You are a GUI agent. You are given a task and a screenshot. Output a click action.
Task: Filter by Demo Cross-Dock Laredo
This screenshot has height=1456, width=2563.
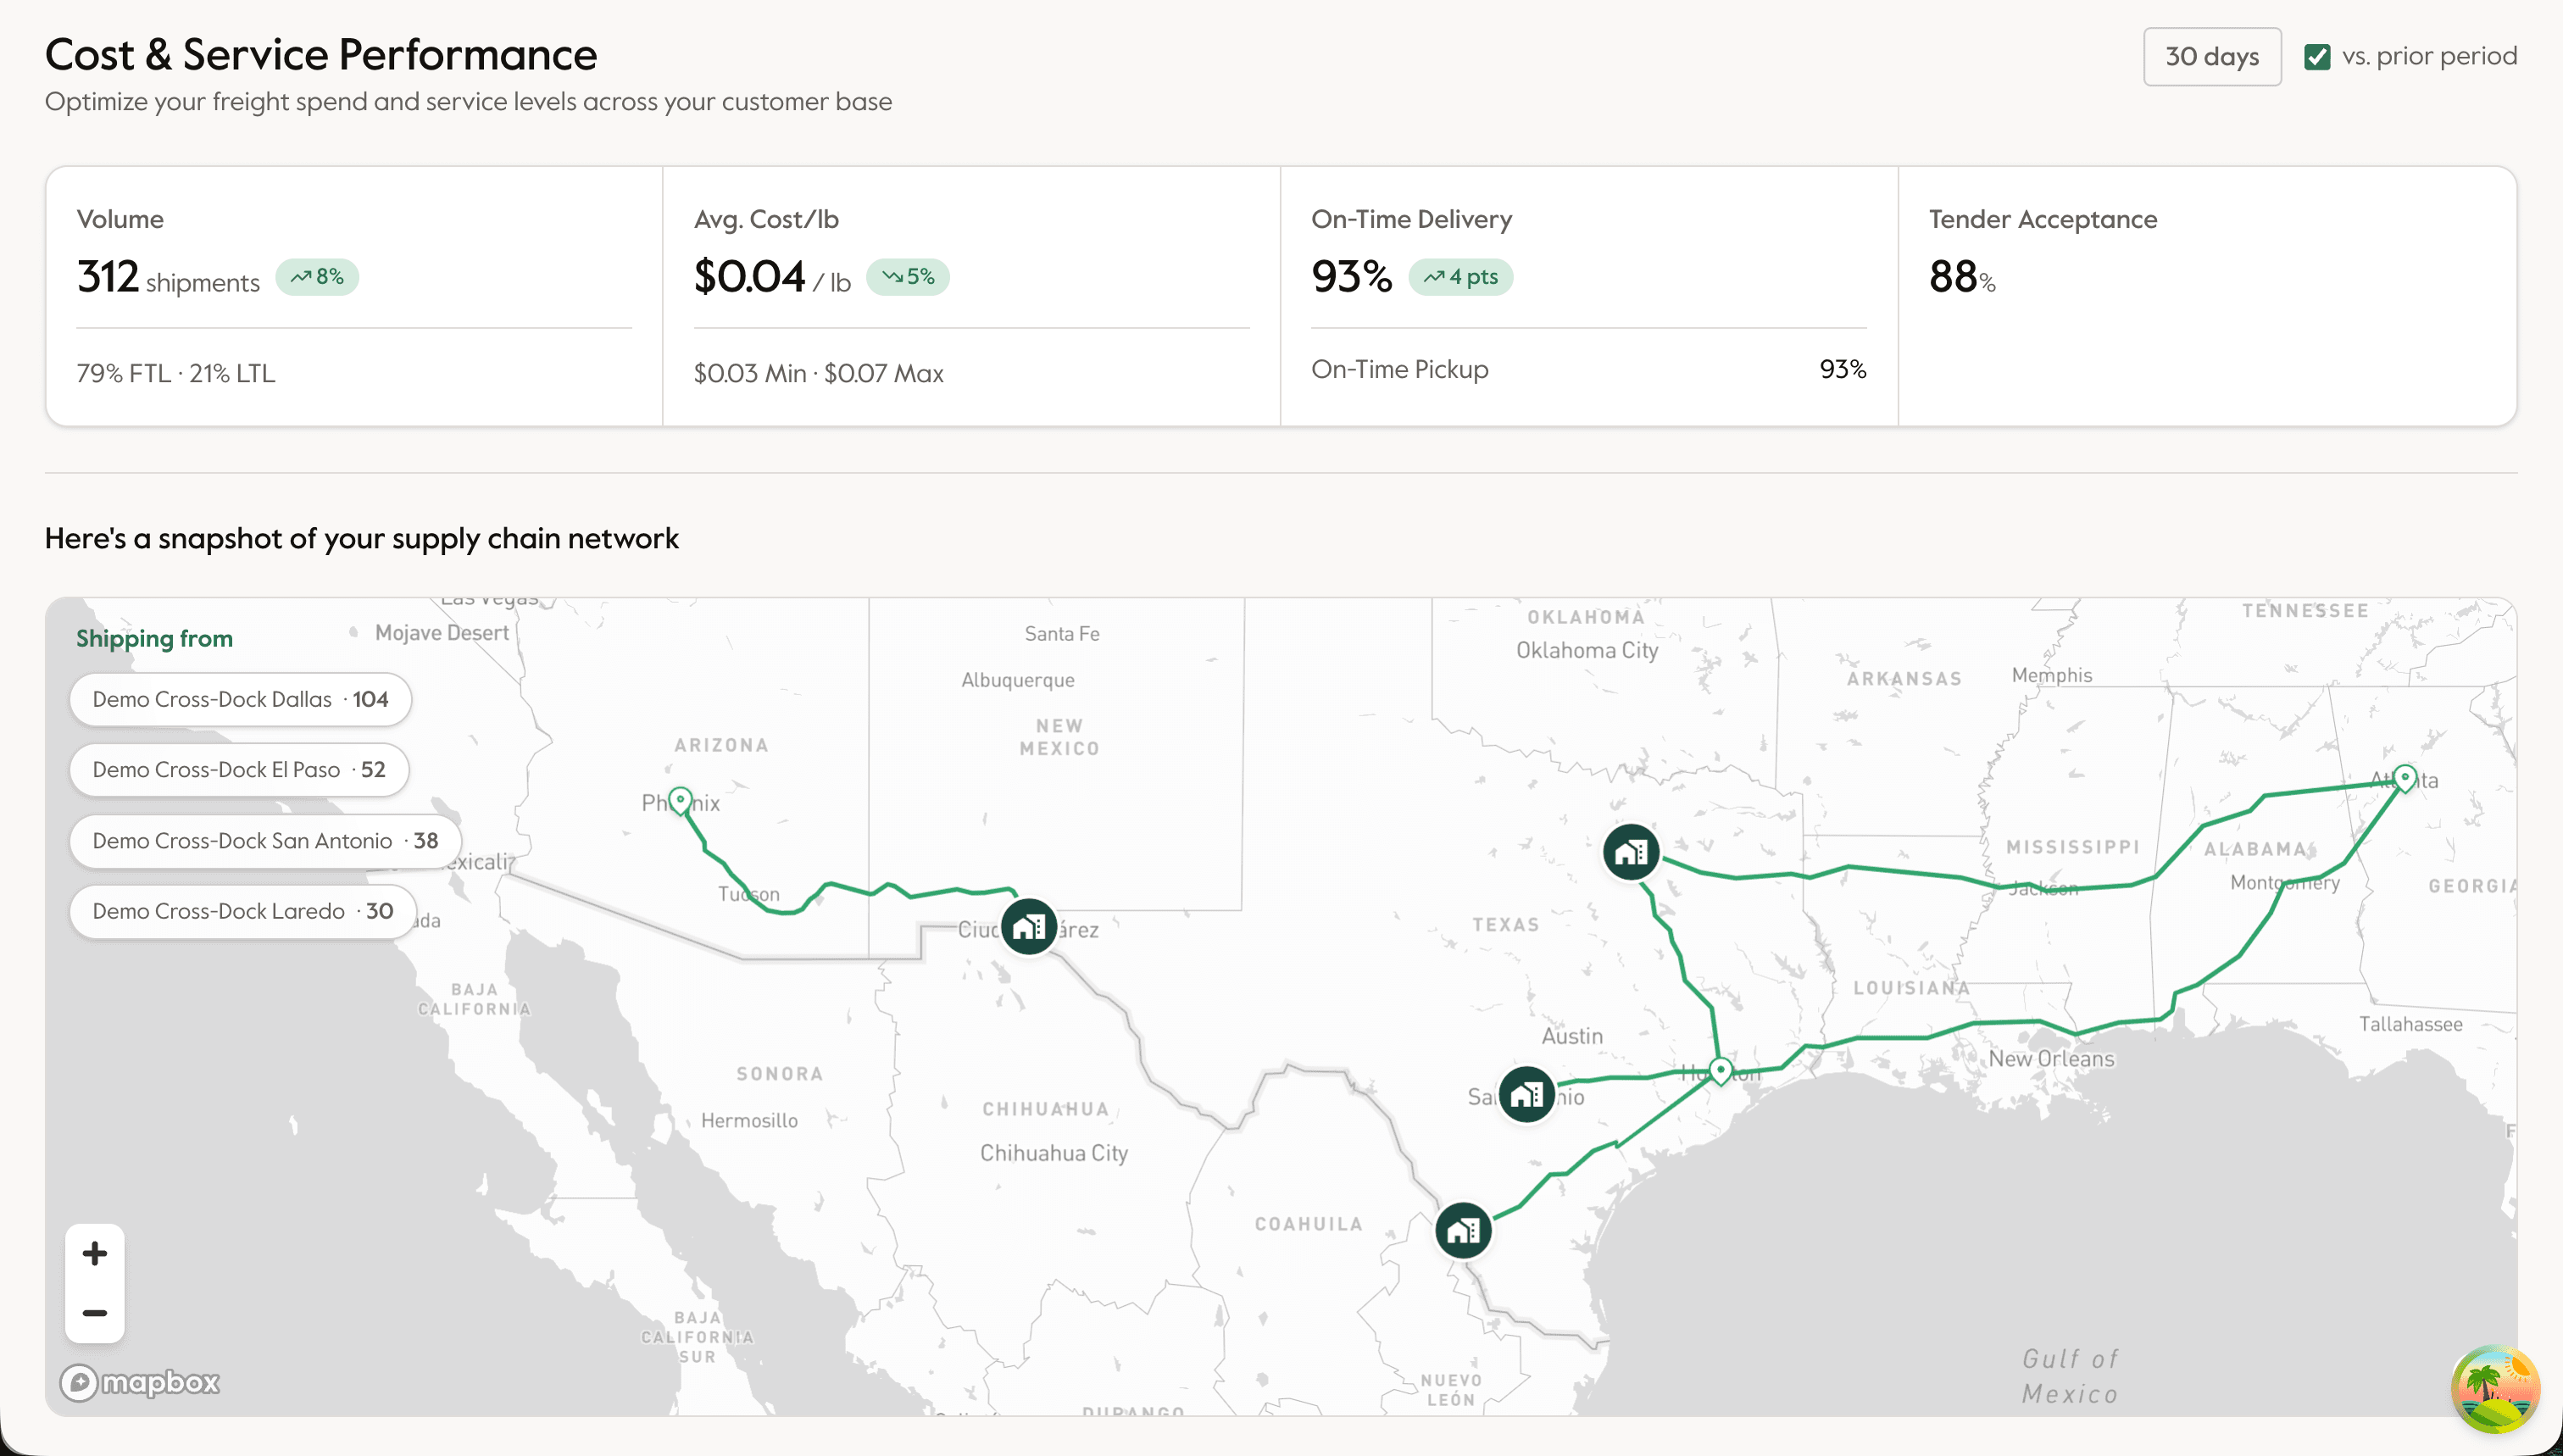point(243,911)
